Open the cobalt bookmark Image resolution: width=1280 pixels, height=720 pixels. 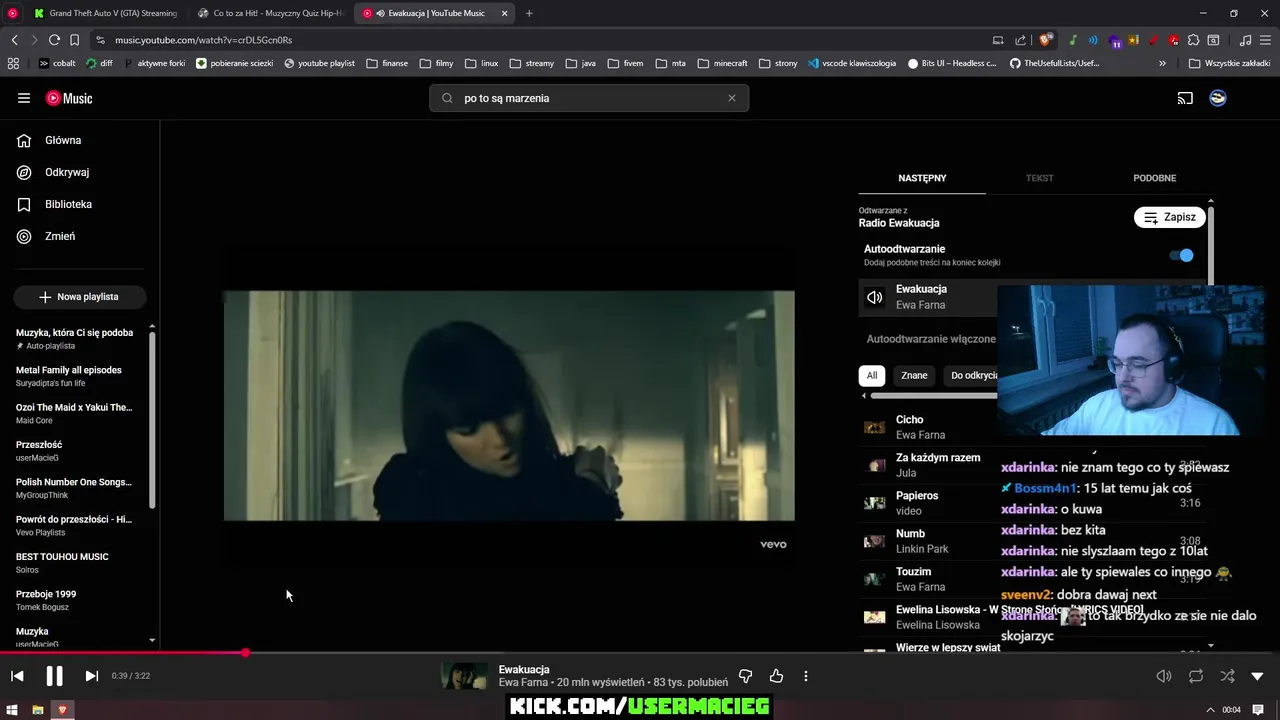point(57,63)
